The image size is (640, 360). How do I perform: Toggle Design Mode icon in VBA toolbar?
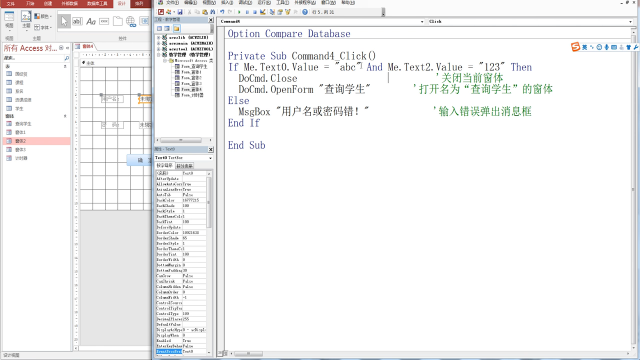point(262,12)
